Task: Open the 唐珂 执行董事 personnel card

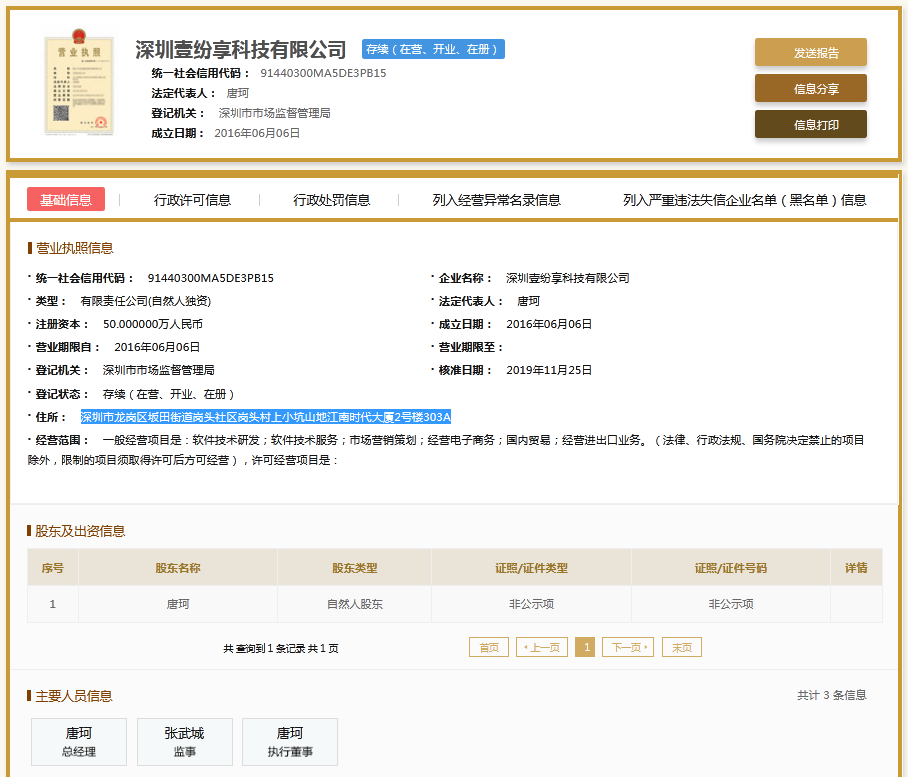Action: click(x=289, y=741)
